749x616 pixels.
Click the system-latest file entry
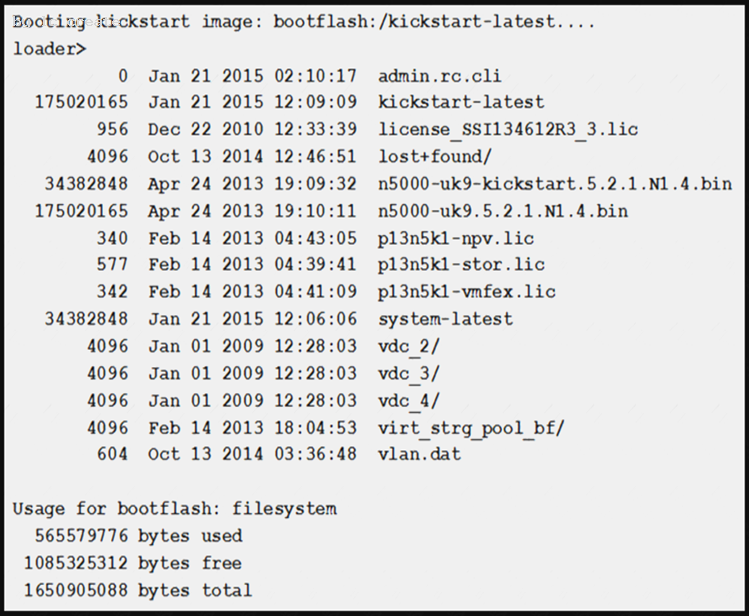[x=445, y=319]
